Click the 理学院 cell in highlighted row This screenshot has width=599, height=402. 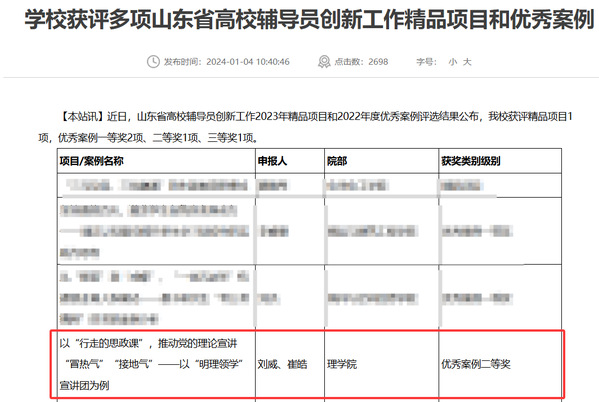click(x=342, y=364)
